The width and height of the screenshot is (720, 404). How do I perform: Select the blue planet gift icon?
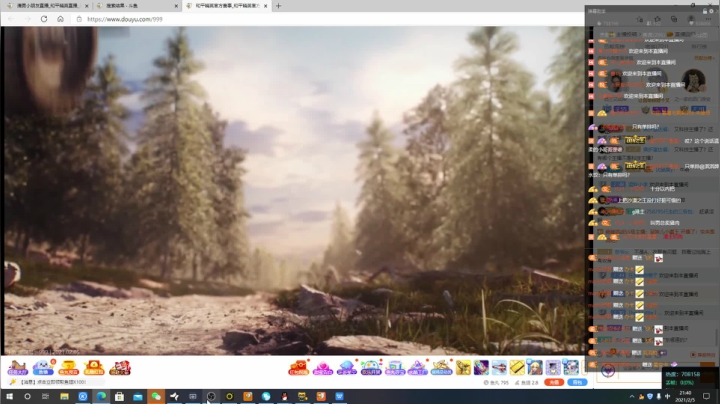(347, 368)
